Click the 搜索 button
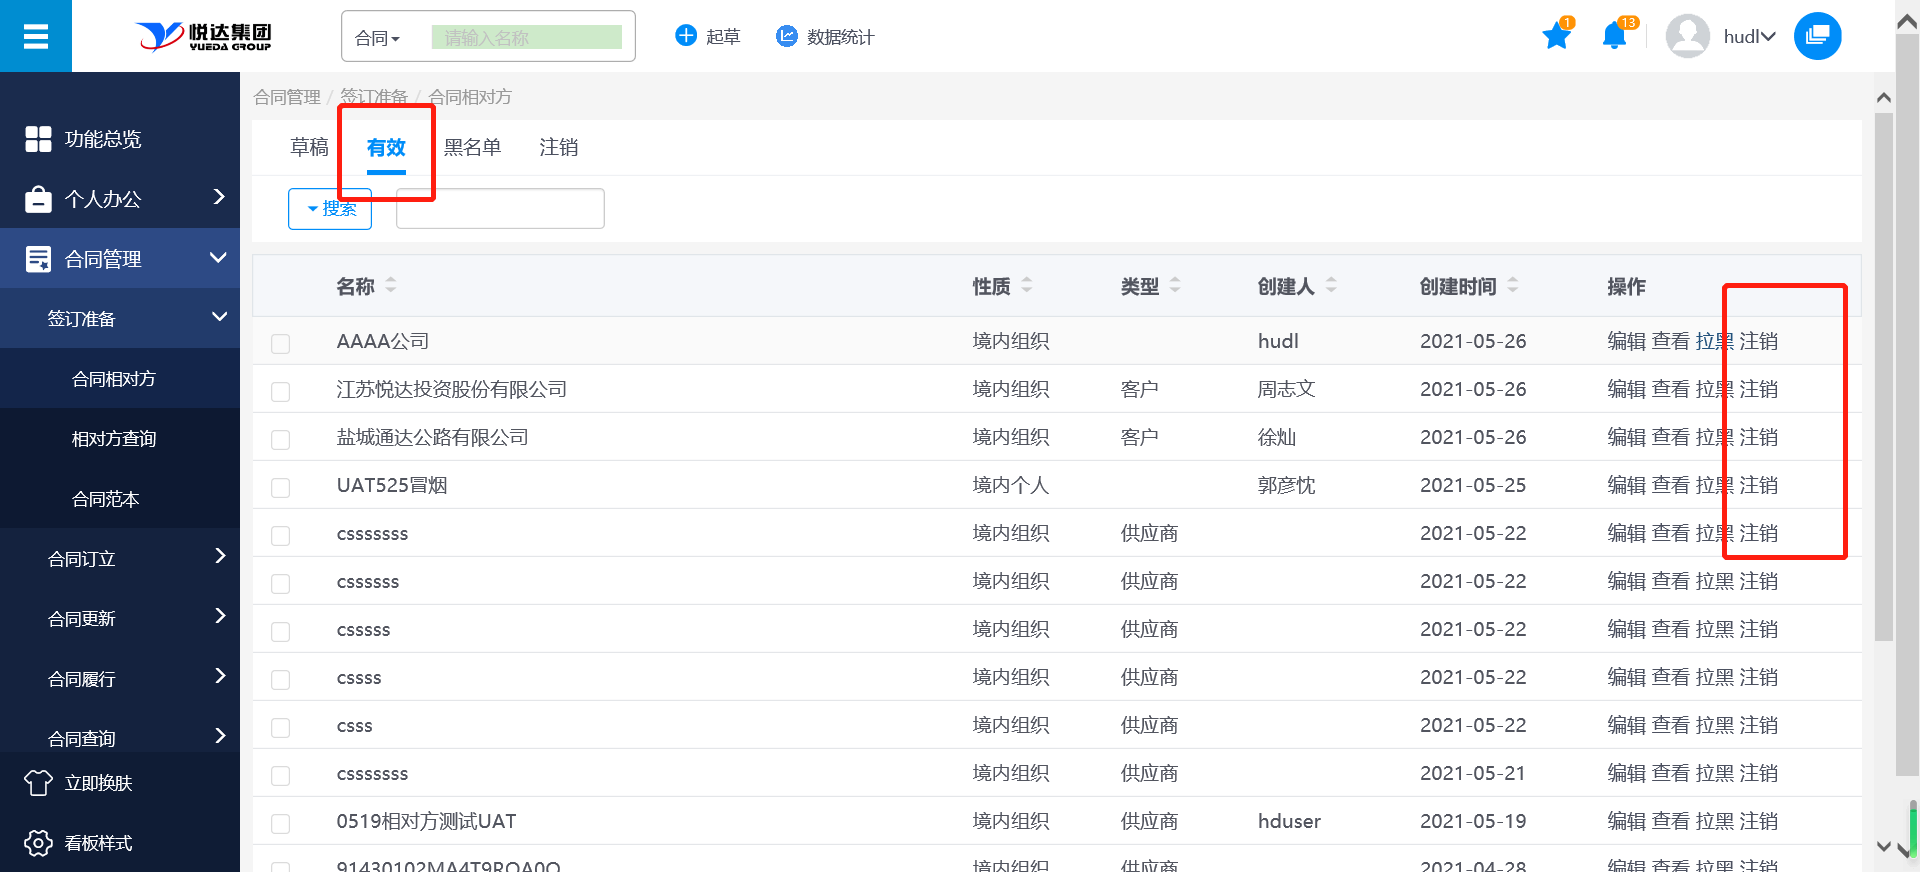This screenshot has height=872, width=1920. (330, 209)
